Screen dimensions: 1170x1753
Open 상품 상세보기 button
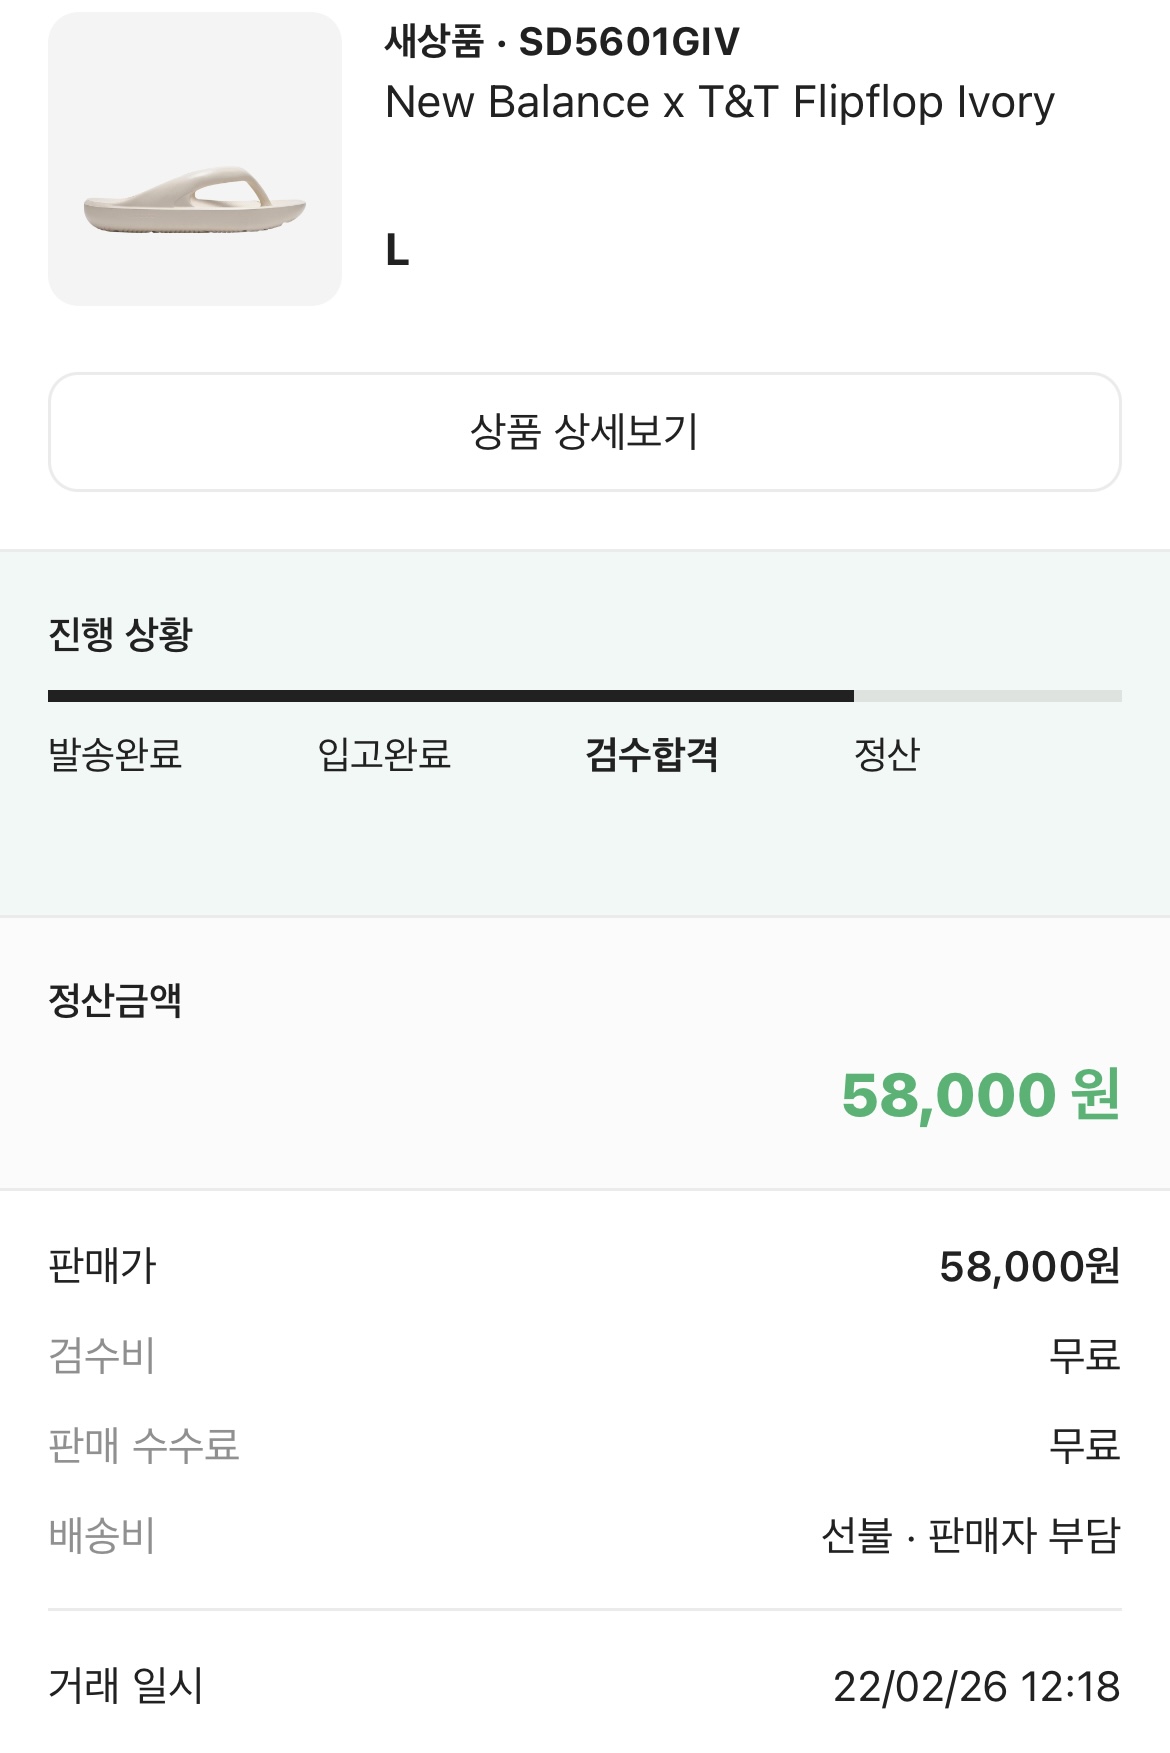(584, 432)
